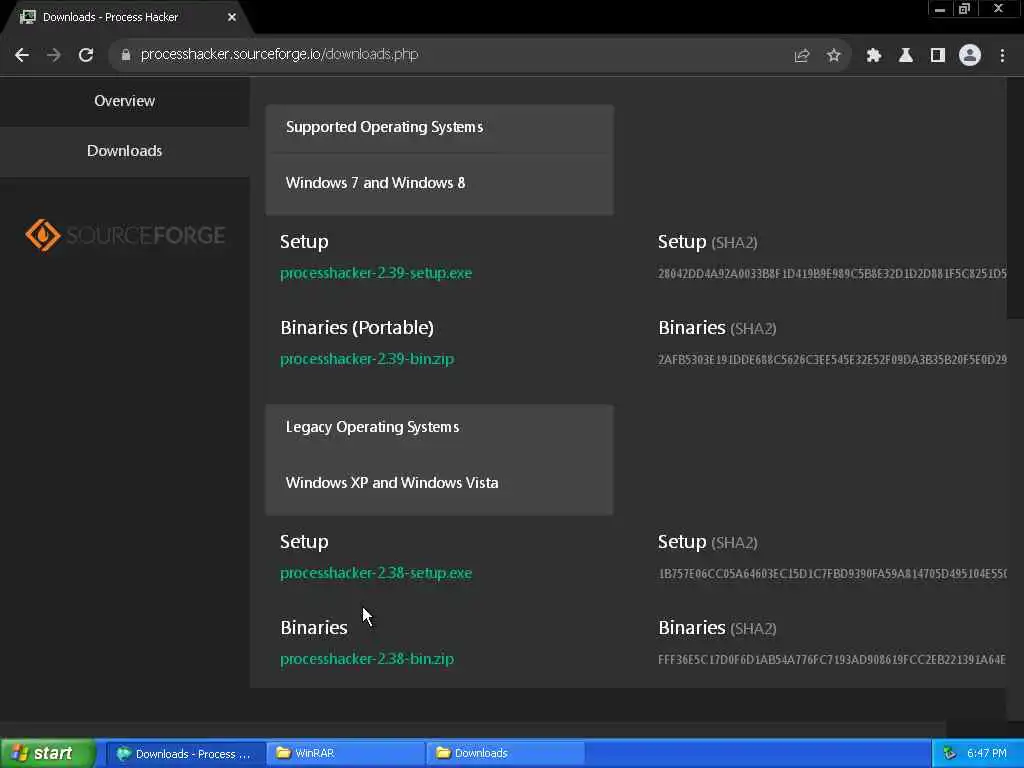1024x768 pixels.
Task: Click the 2.38 binaries SHA2 hash
Action: [832, 660]
